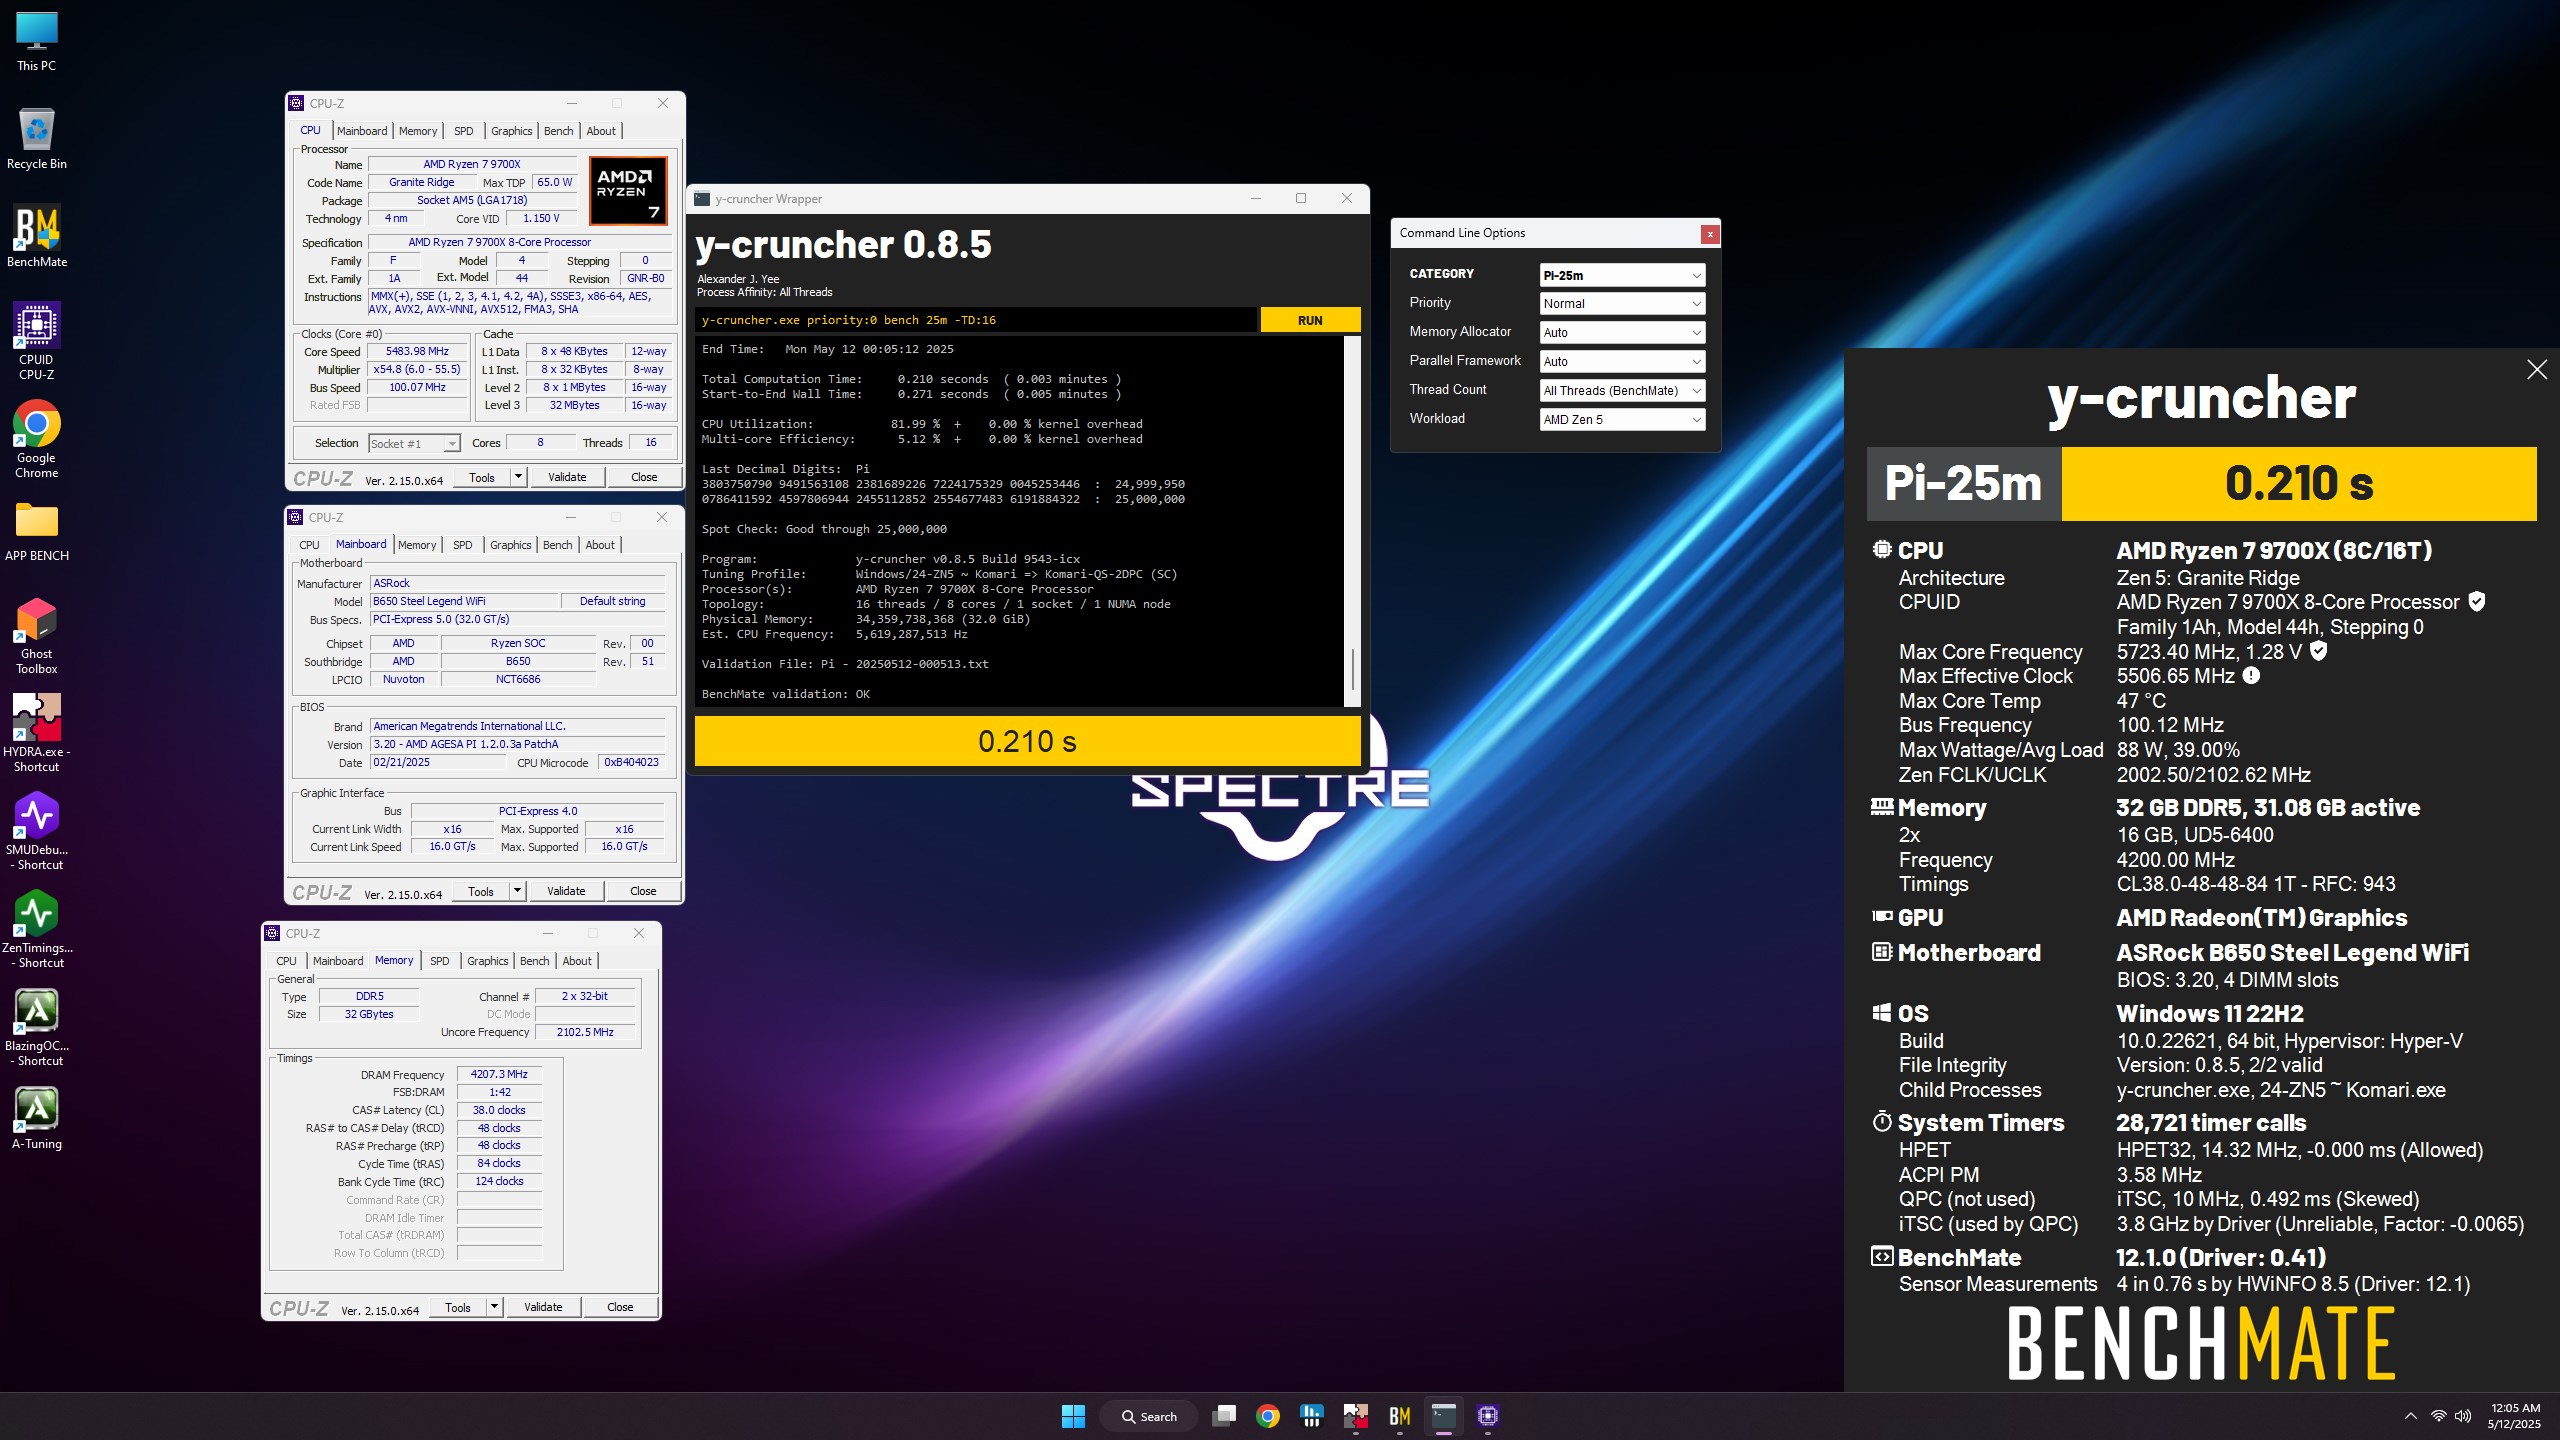Click Validate in the Memory CPU-Z window
This screenshot has width=2560, height=1440.
click(x=543, y=1308)
